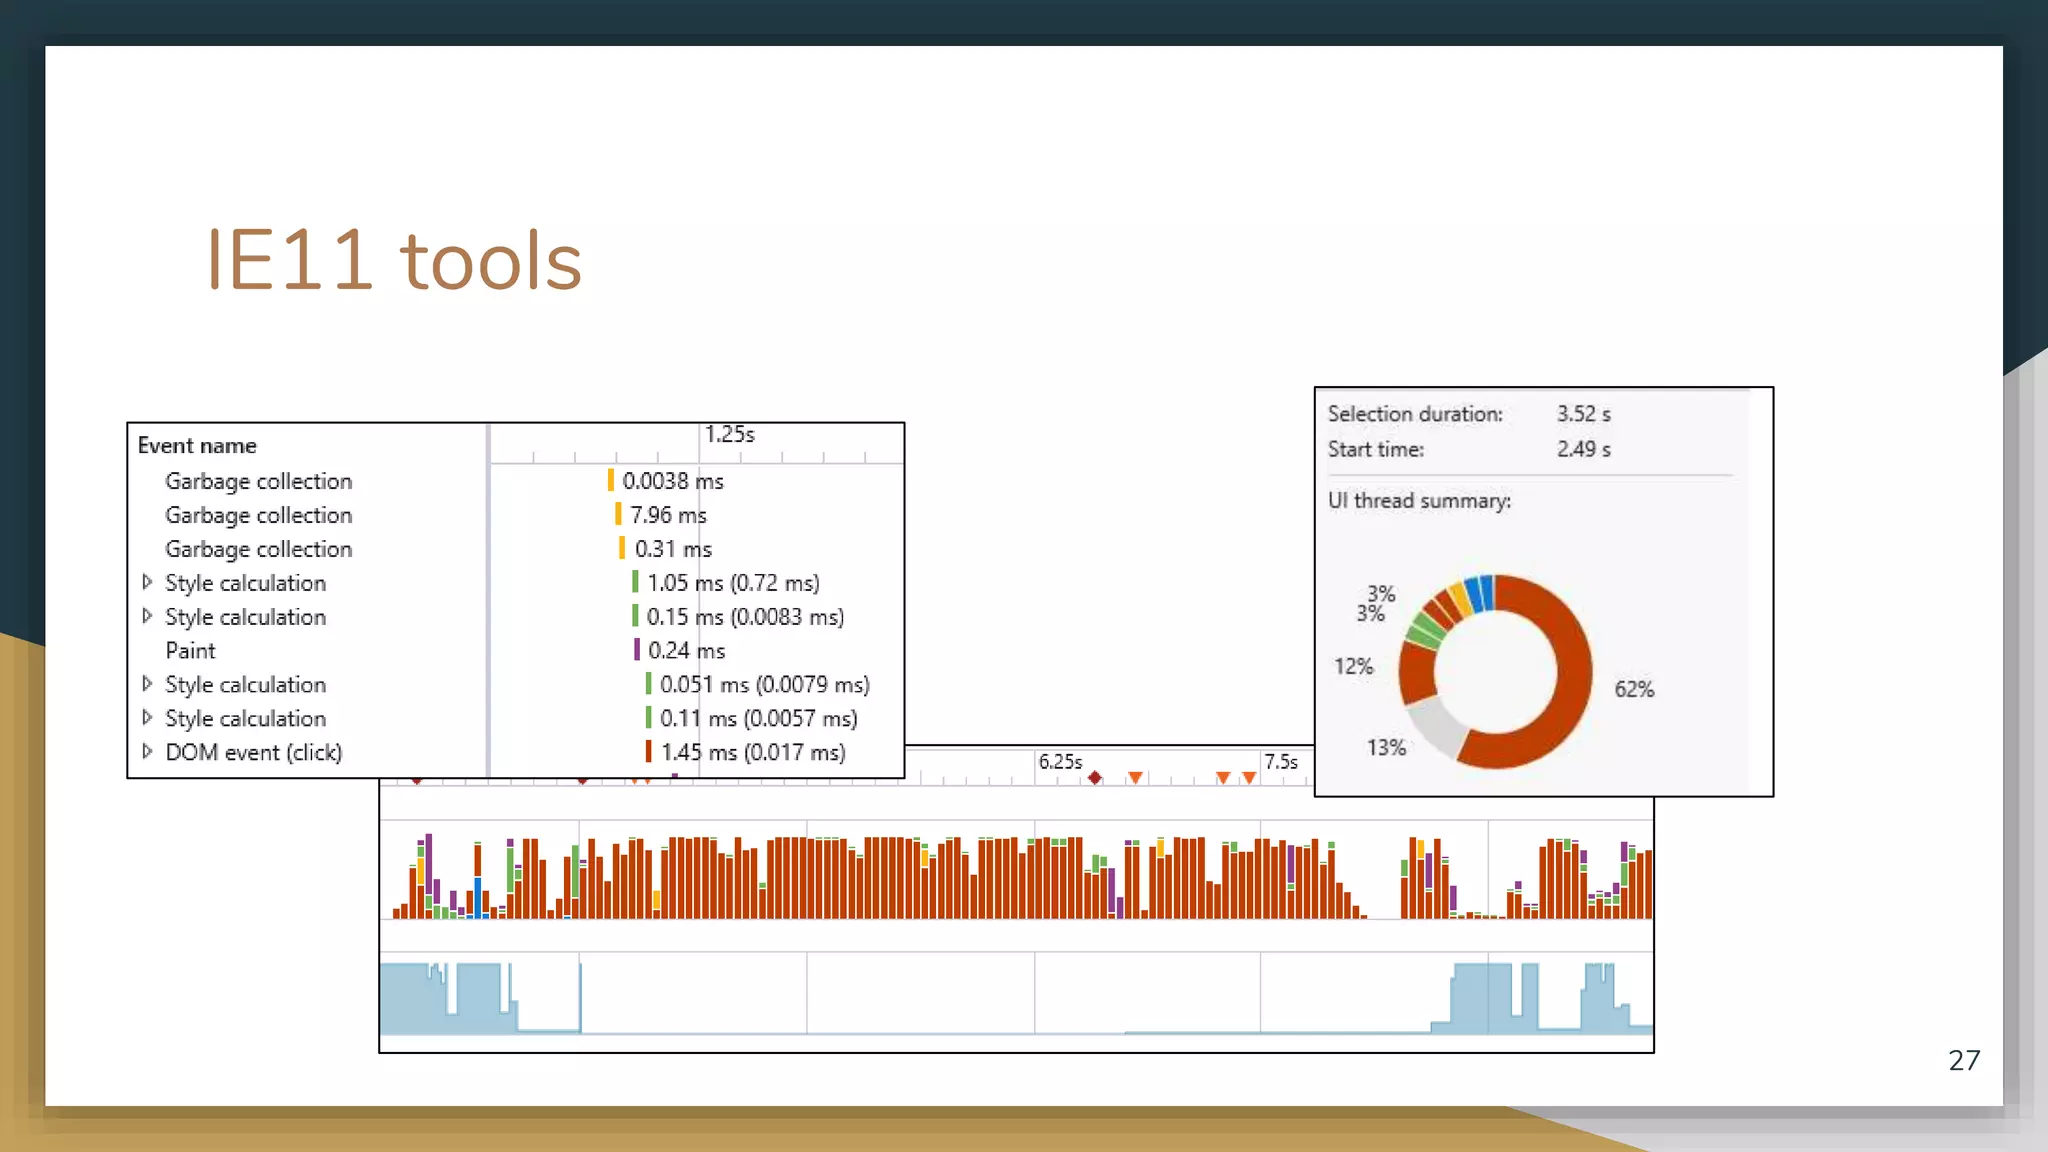Click the yellow donut chart segment
Viewport: 2048px width, 1152px height.
pyautogui.click(x=1461, y=598)
